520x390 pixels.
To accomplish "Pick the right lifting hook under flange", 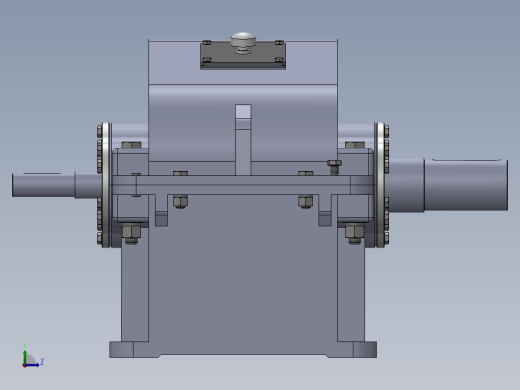I will pyautogui.click(x=325, y=210).
